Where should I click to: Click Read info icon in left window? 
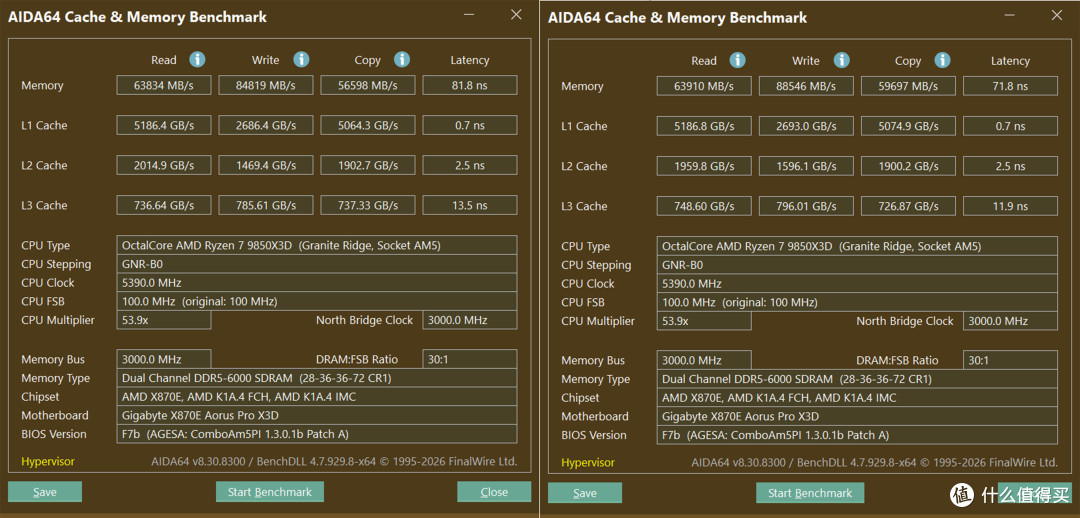[x=197, y=59]
